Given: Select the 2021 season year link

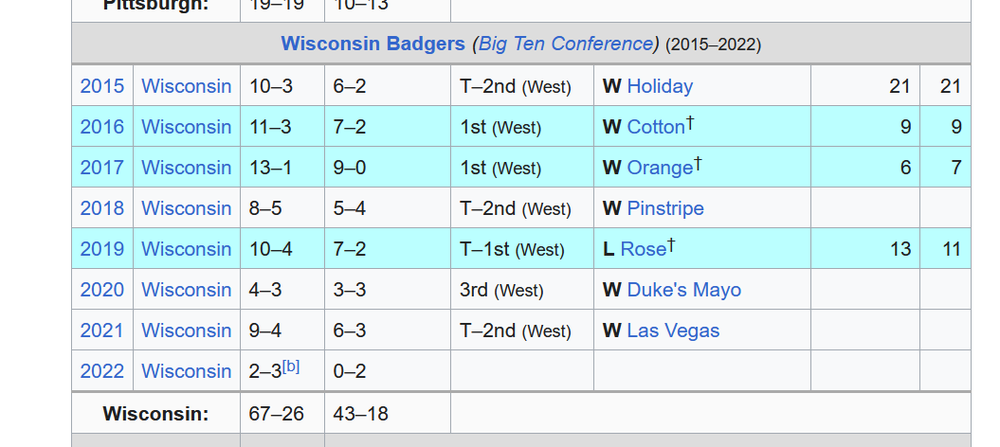Looking at the screenshot, I should (102, 330).
